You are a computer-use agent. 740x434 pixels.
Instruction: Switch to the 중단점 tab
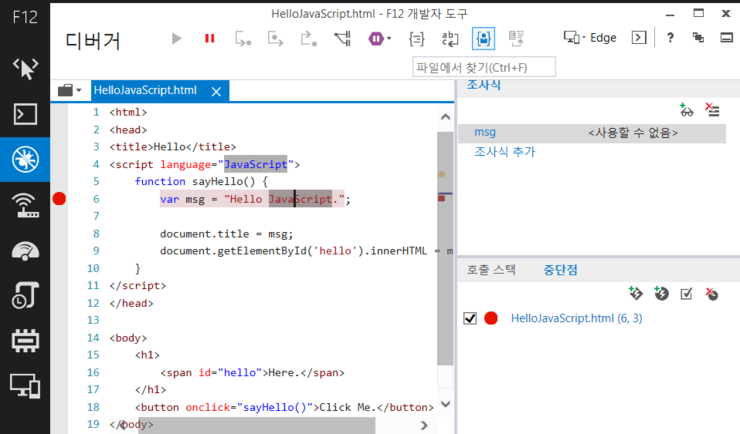[x=560, y=270]
